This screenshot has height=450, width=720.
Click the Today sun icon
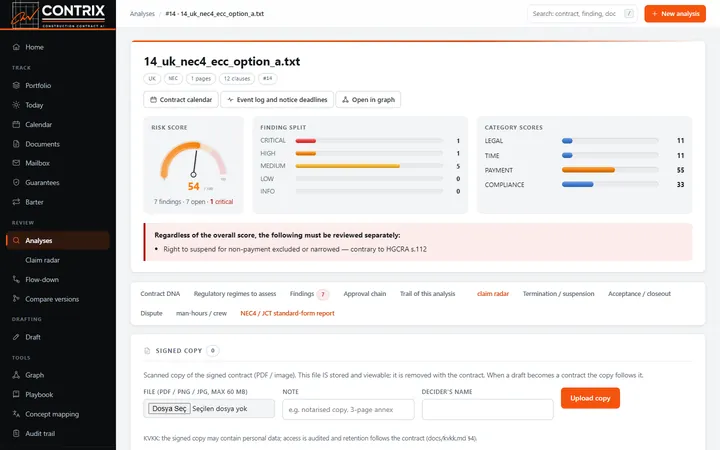16,105
